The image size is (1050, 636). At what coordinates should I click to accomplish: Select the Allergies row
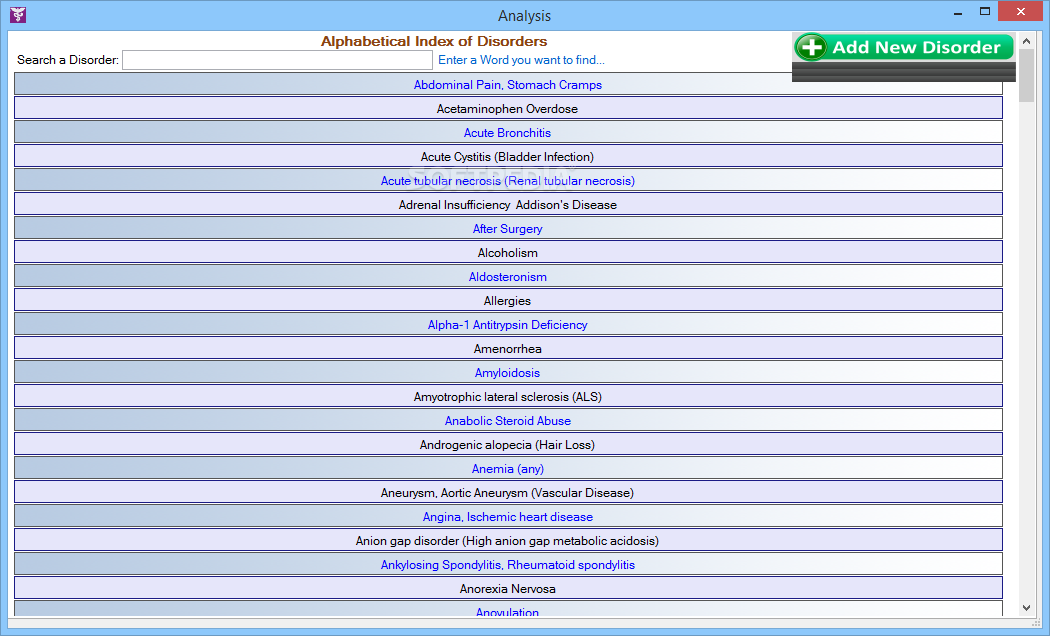tap(508, 301)
